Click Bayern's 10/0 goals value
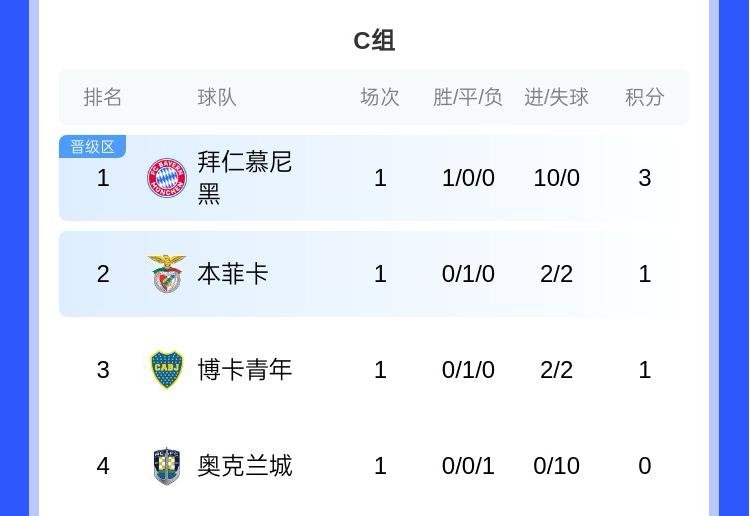This screenshot has width=750, height=516. pos(556,178)
